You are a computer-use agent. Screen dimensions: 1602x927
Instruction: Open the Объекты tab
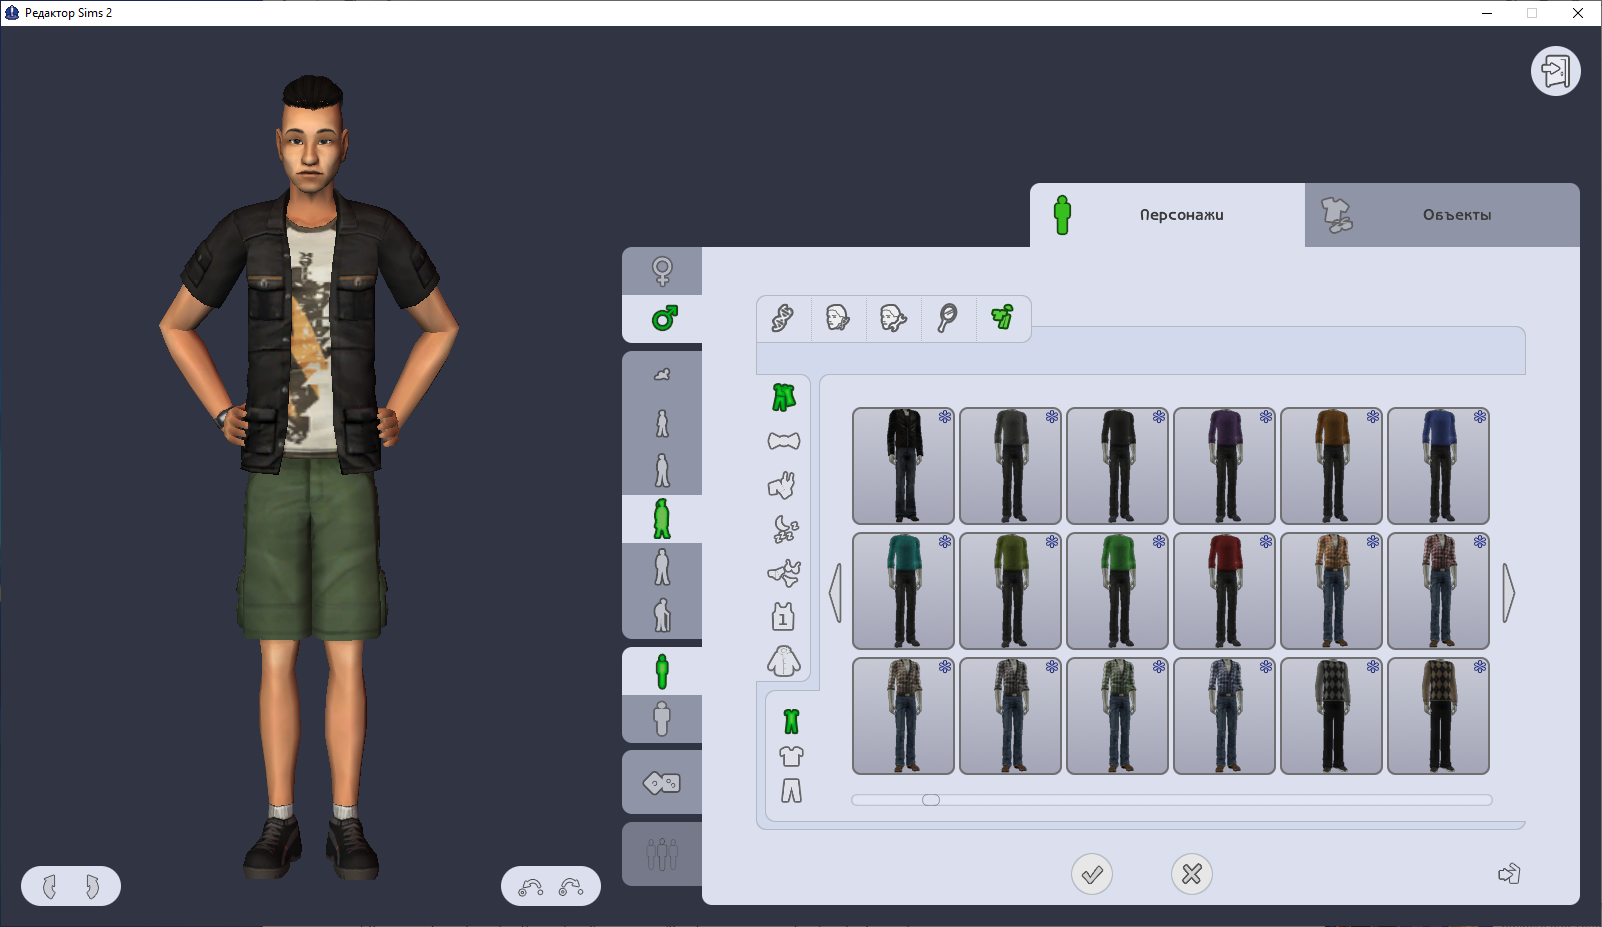(1442, 215)
